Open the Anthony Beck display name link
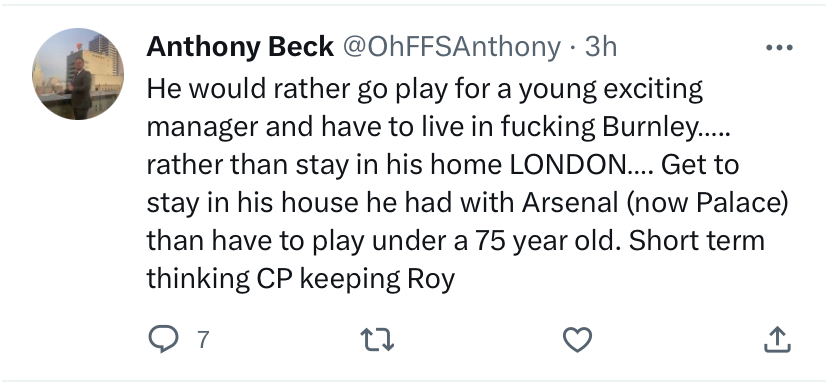Viewport: 828px width, 387px height. coord(240,47)
